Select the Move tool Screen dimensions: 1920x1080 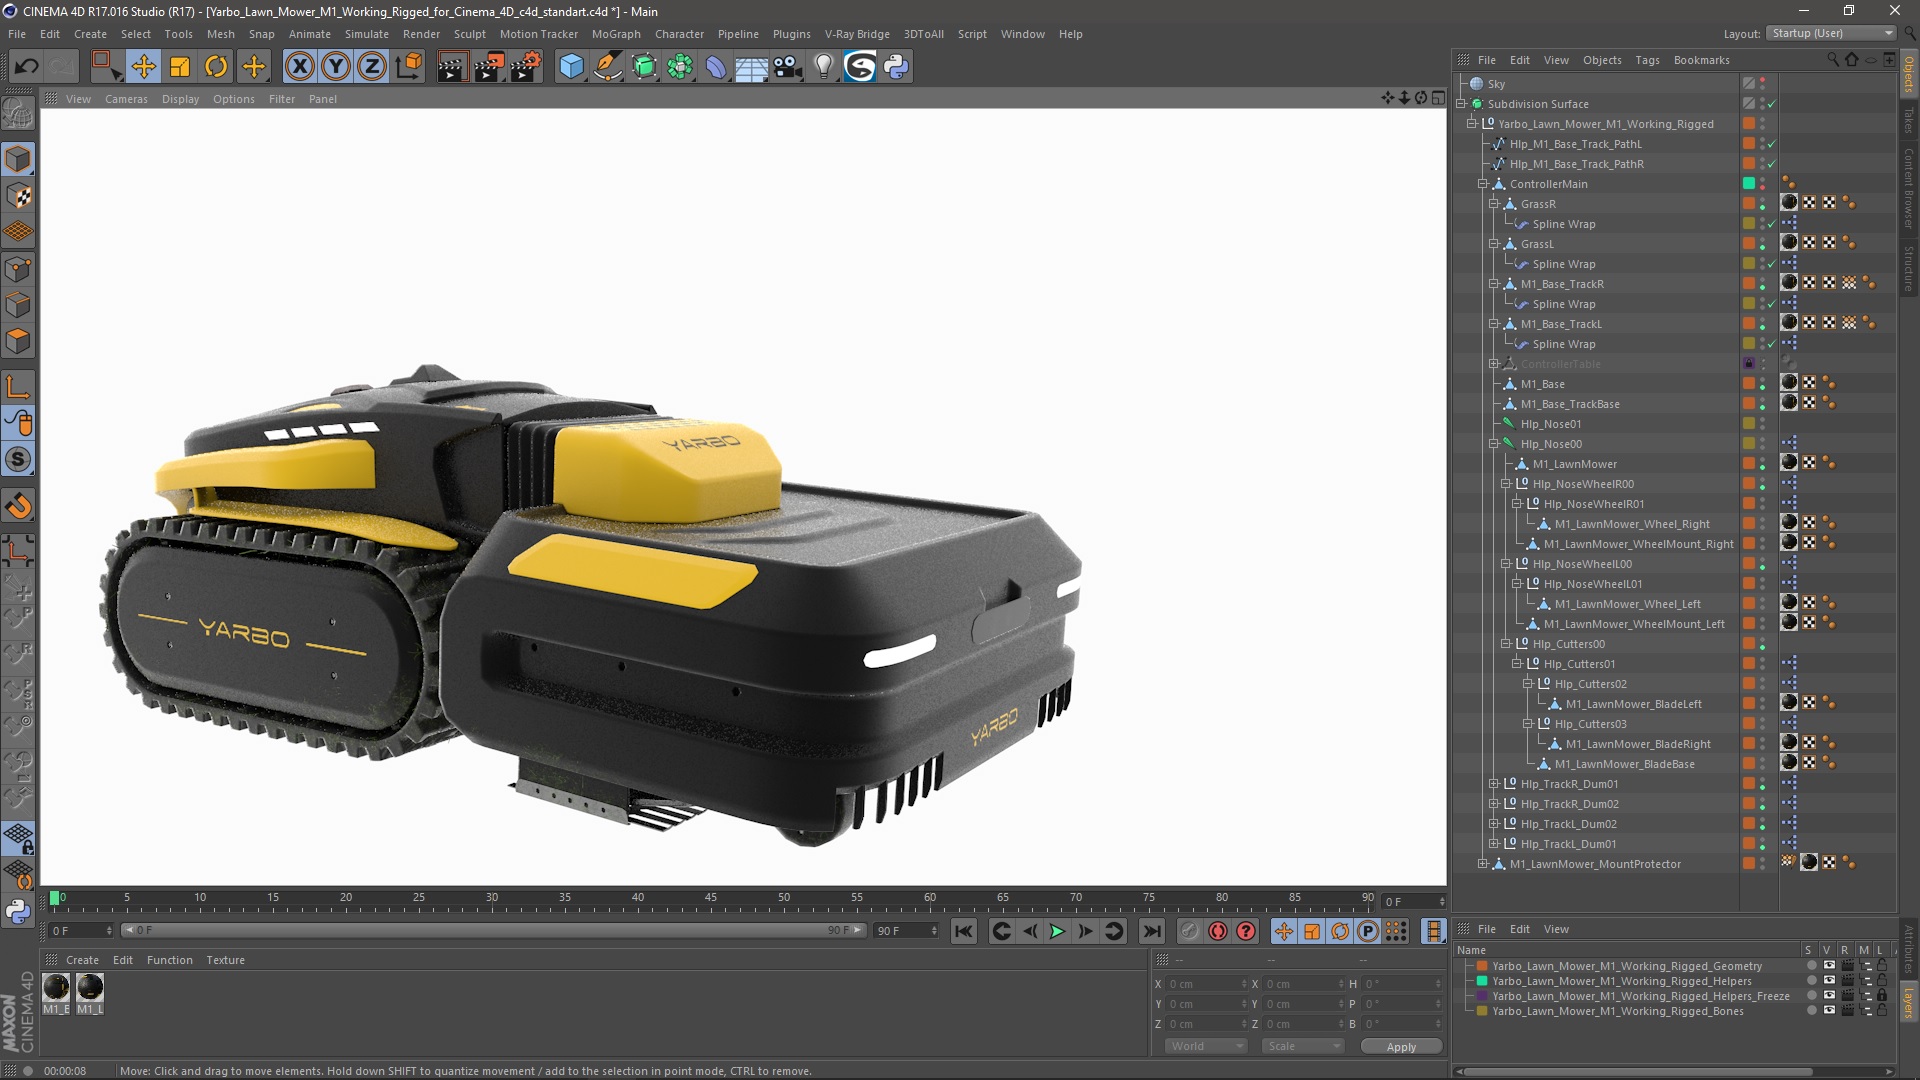[x=143, y=67]
